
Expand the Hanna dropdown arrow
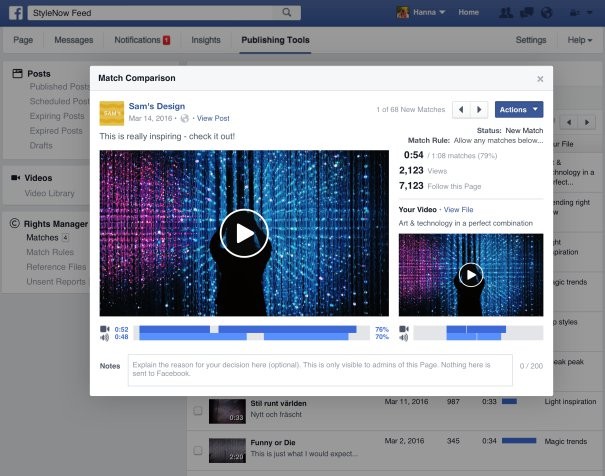[x=442, y=12]
